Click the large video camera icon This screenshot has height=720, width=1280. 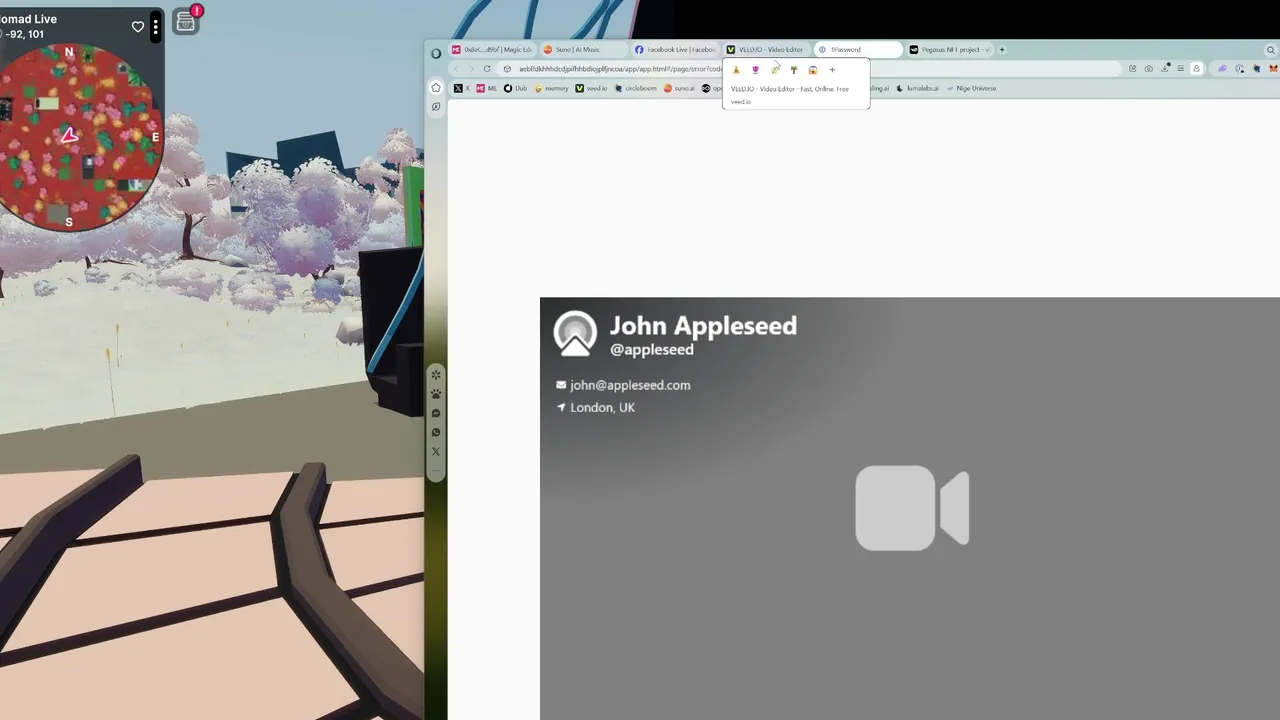[912, 508]
